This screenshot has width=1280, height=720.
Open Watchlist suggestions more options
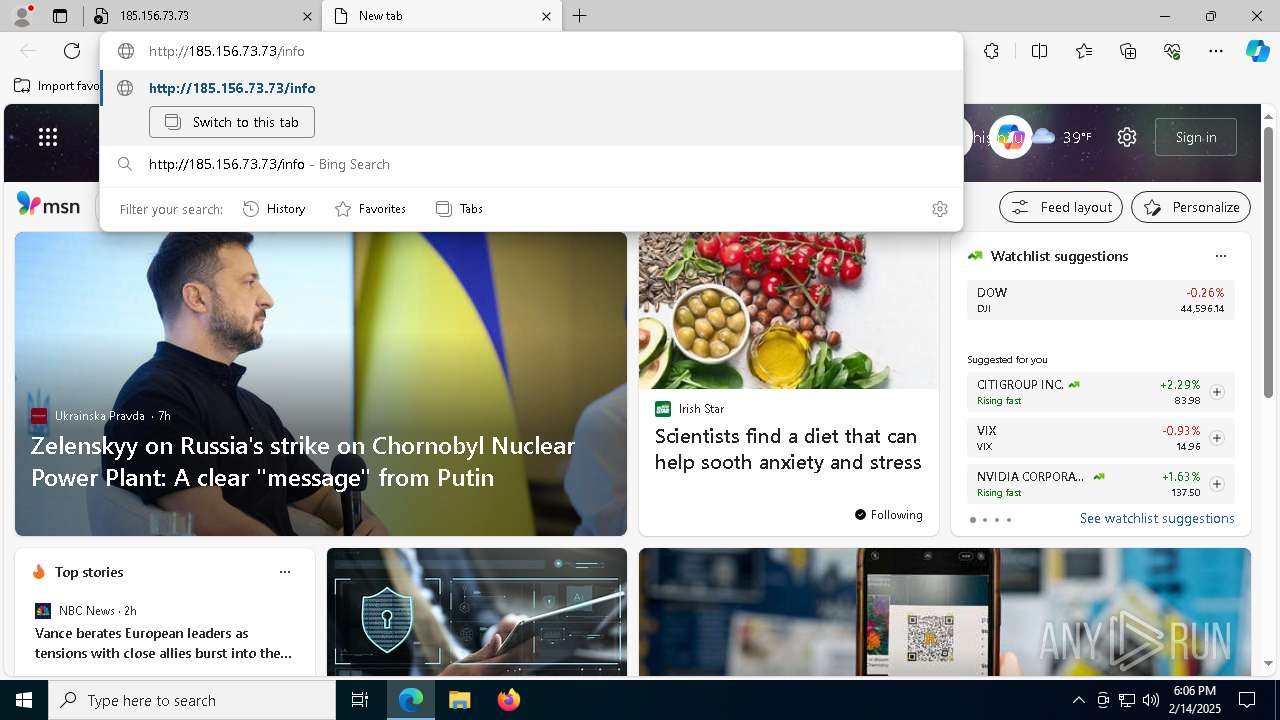[1220, 256]
